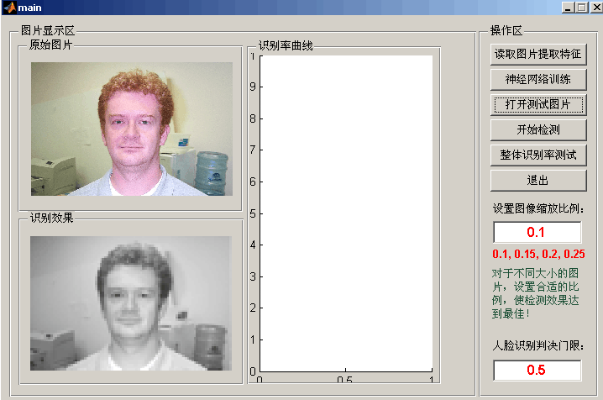Screen dimensions: 603x400
Task: Close the main window
Action: click(x=596, y=7)
